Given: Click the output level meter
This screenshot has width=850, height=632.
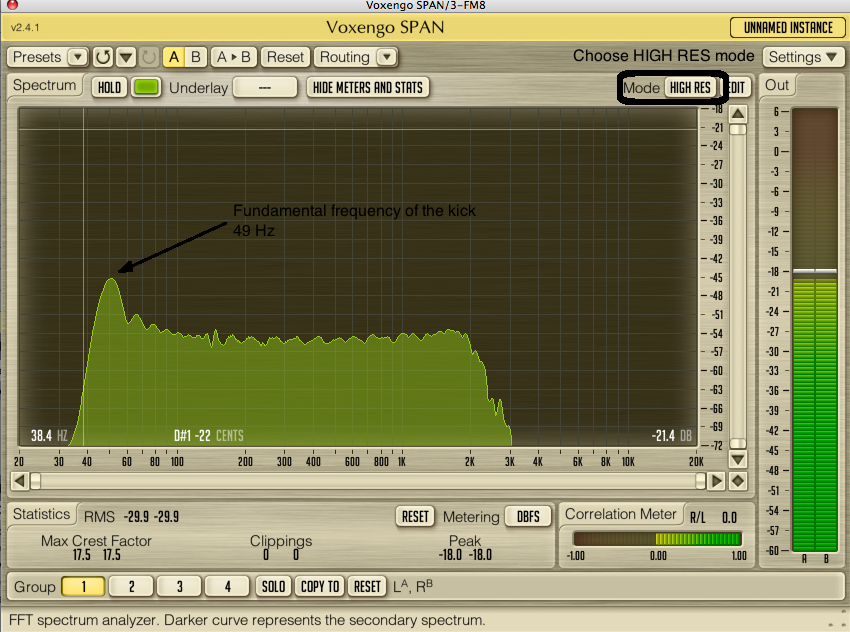Looking at the screenshot, I should (x=815, y=330).
